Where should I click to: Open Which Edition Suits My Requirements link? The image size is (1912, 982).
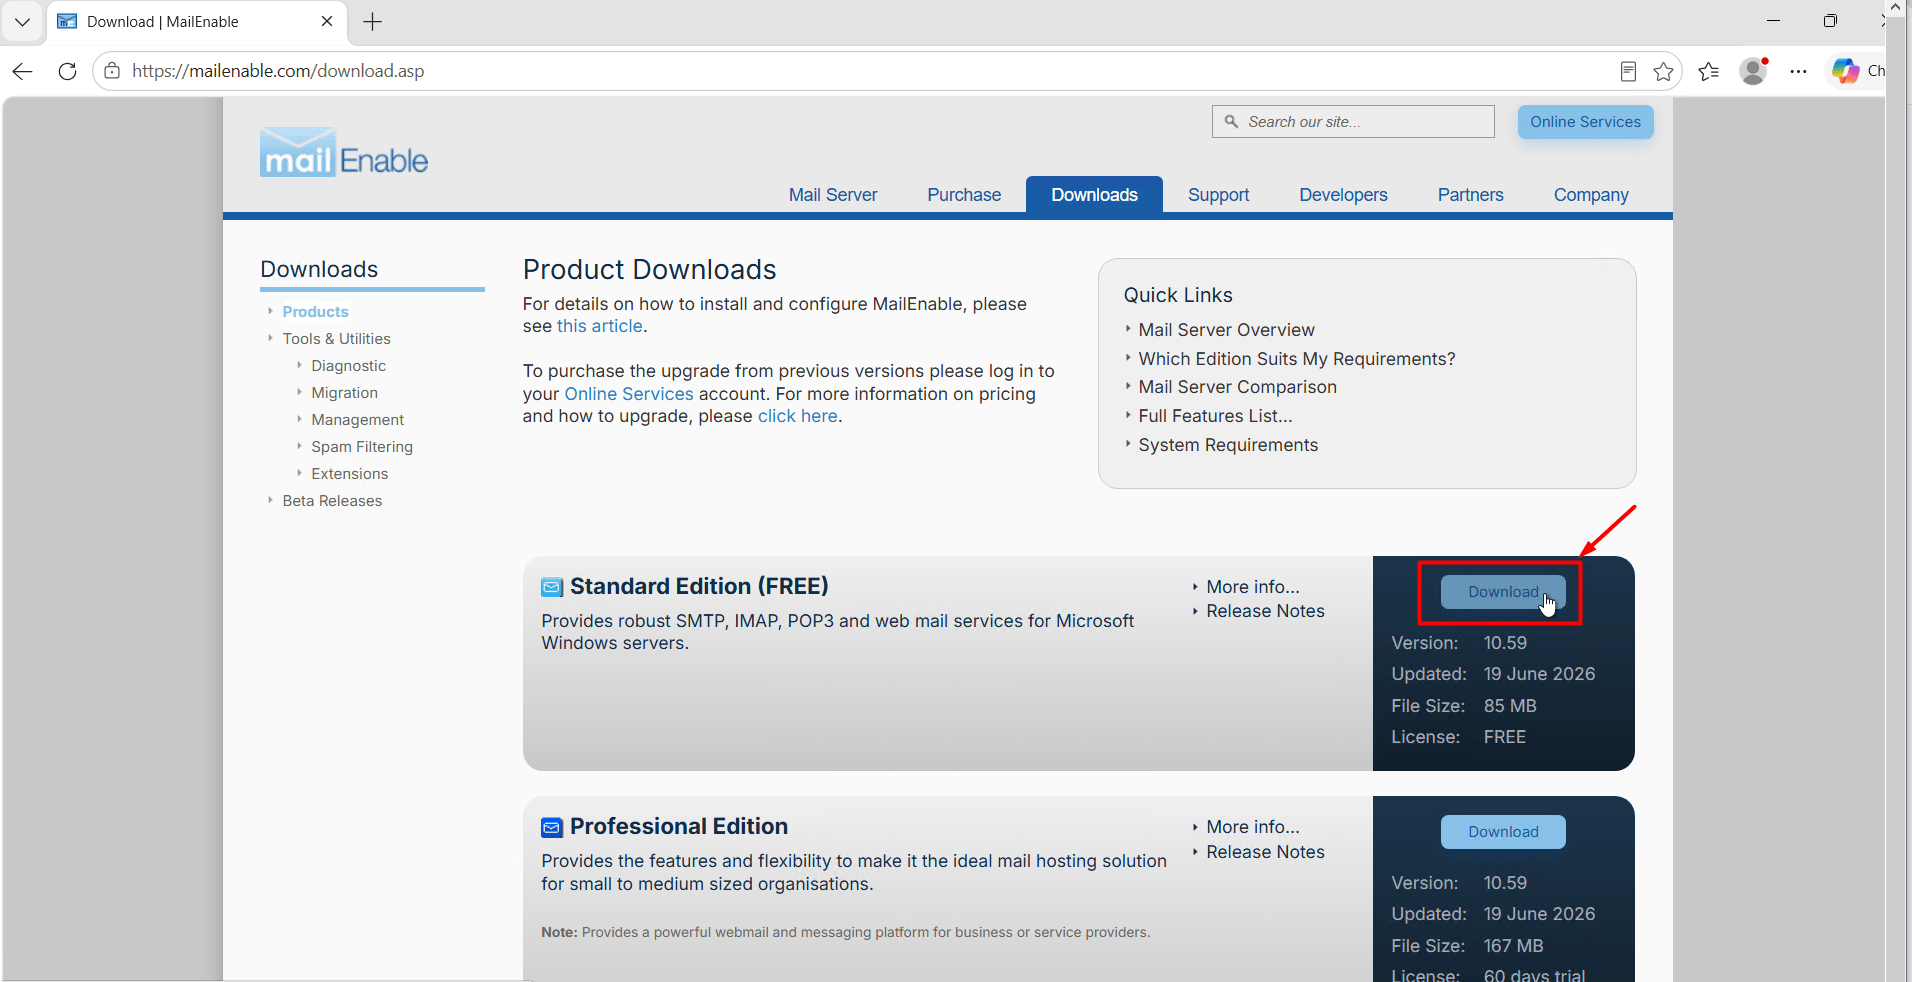pyautogui.click(x=1296, y=359)
